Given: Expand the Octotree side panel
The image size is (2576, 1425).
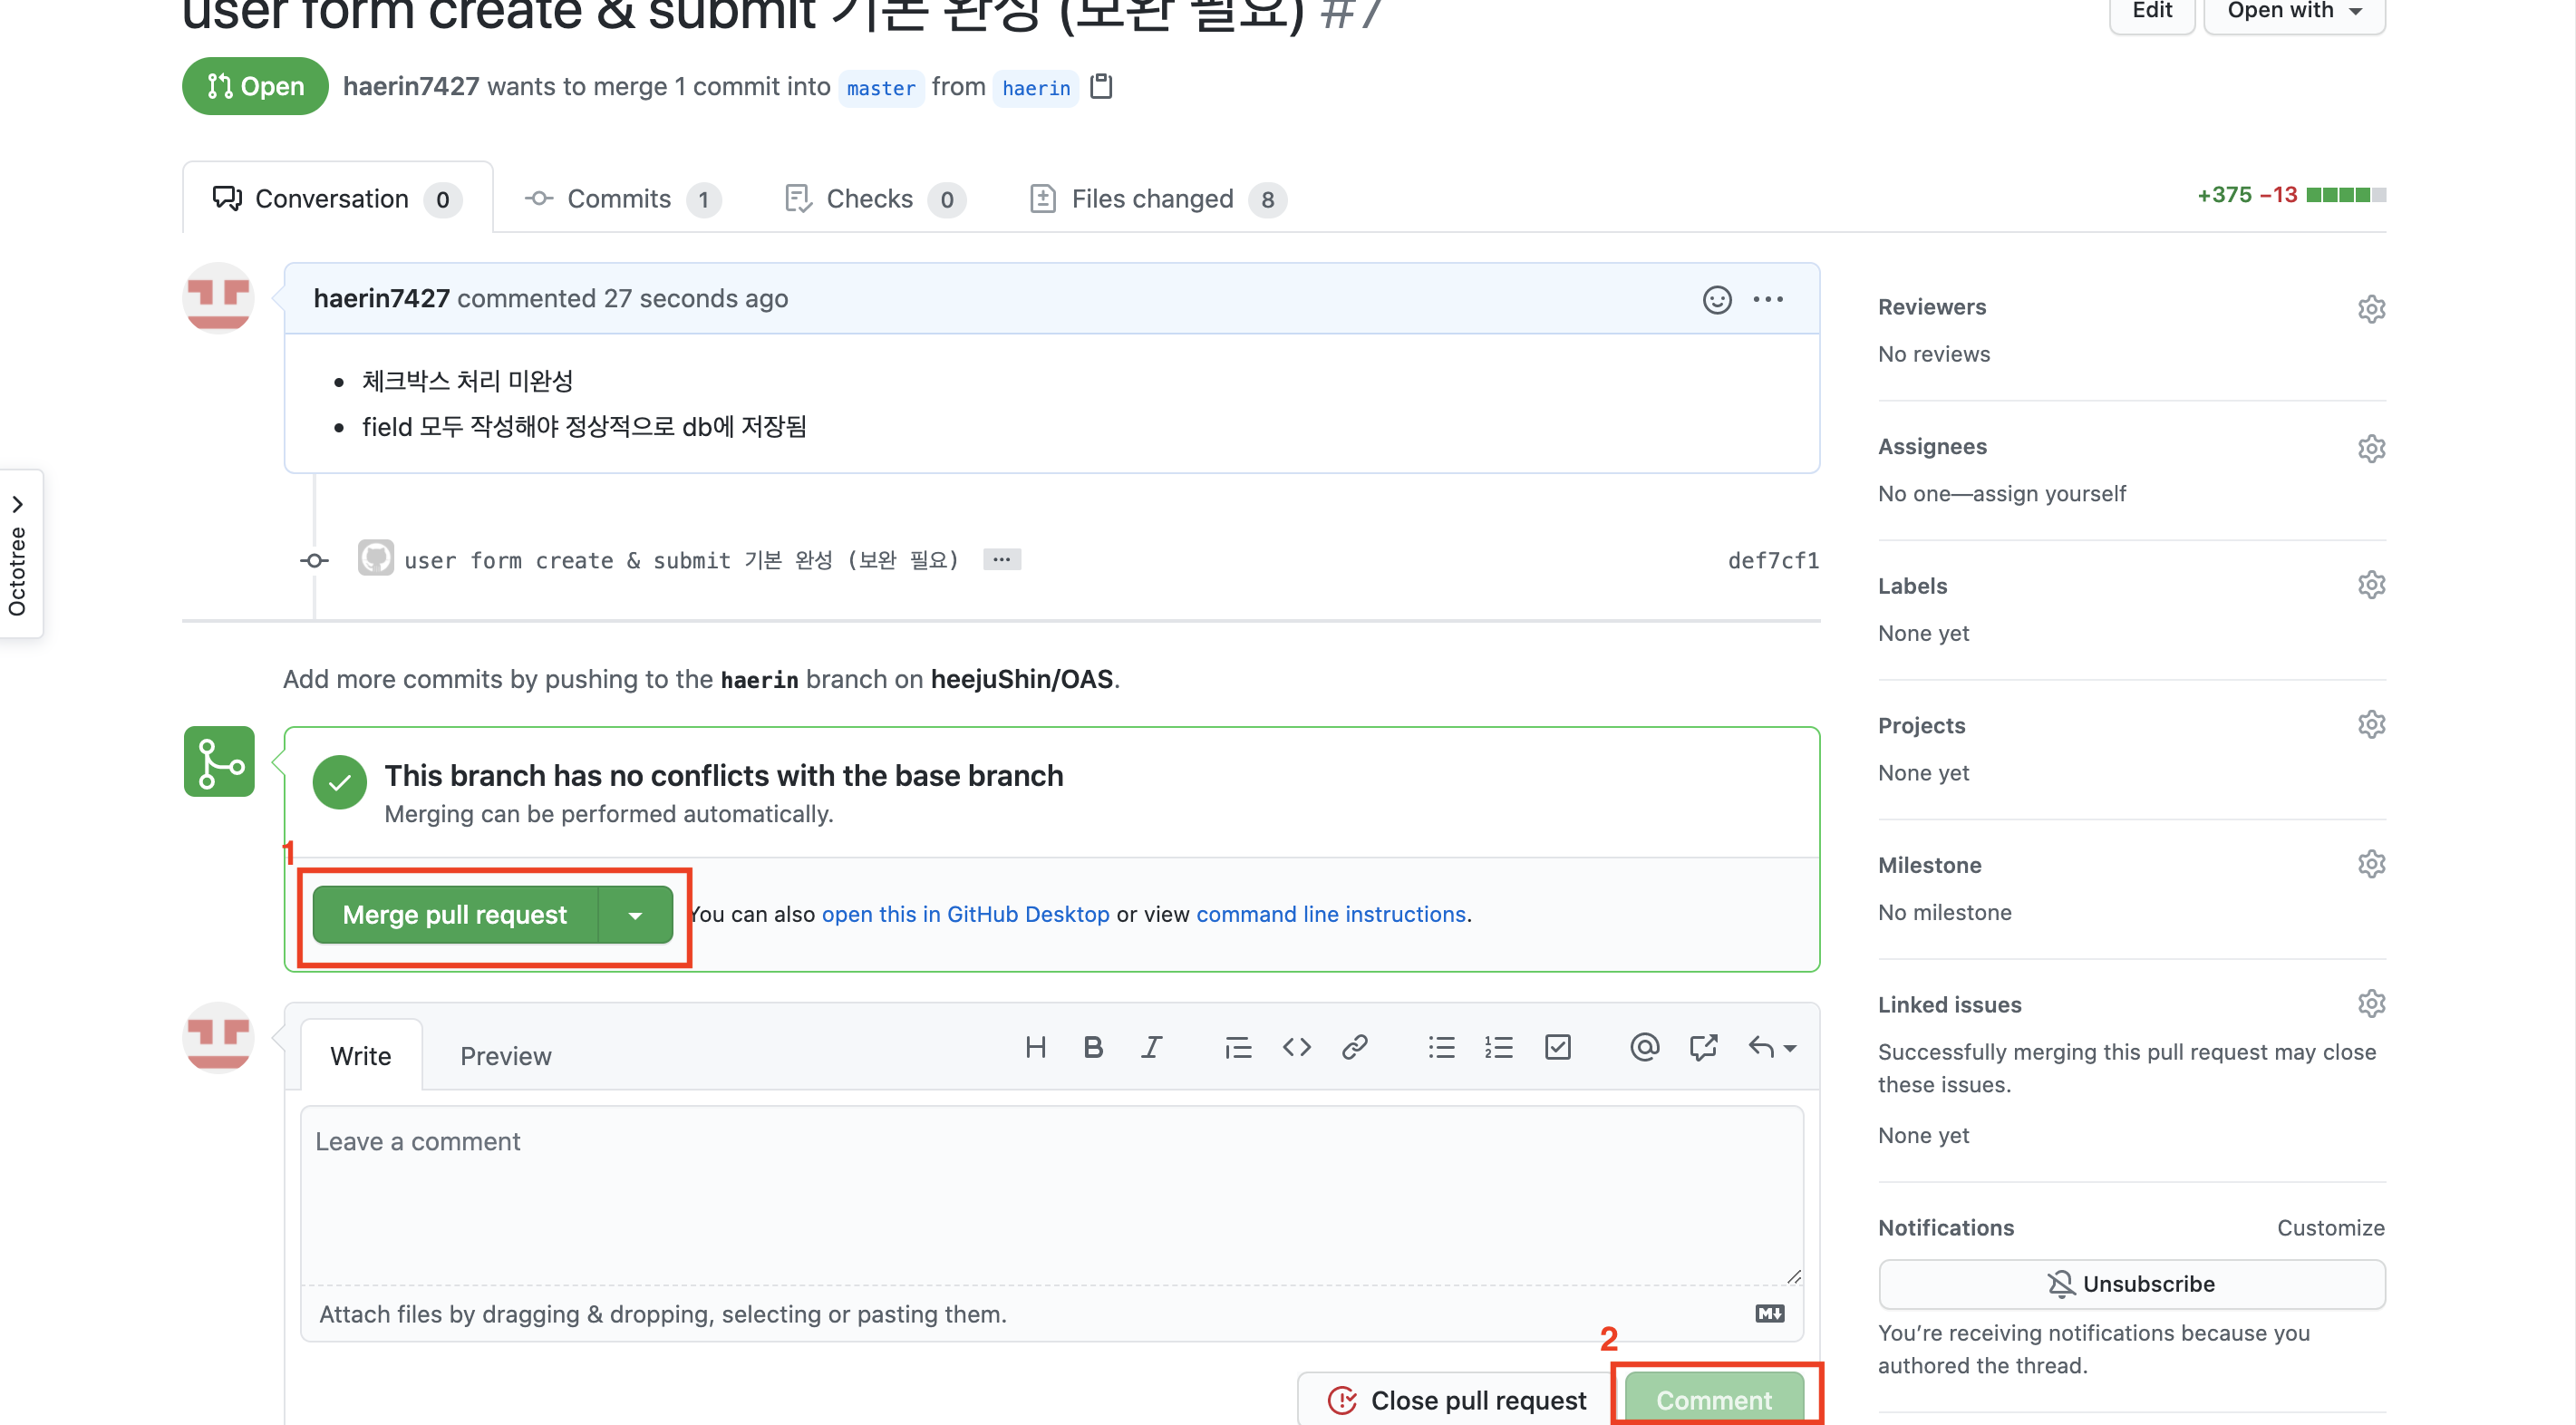Looking at the screenshot, I should pos(18,505).
